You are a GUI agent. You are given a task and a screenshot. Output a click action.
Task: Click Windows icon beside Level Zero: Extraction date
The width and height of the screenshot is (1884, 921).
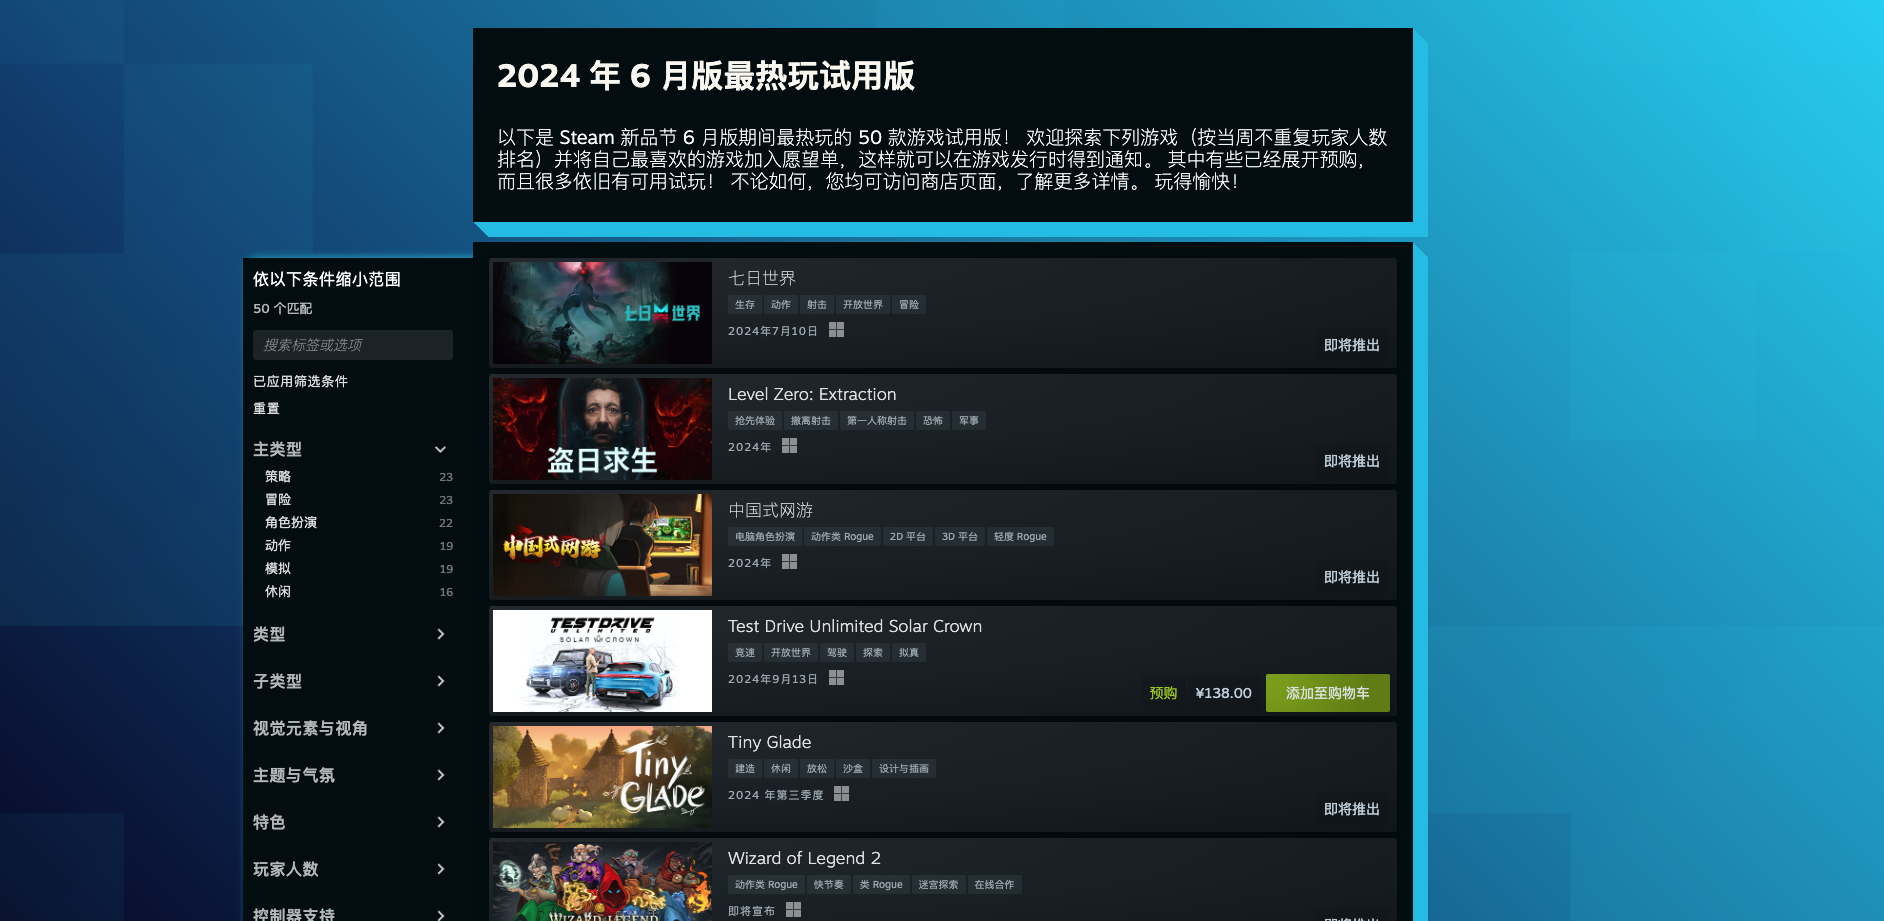pyautogui.click(x=789, y=446)
